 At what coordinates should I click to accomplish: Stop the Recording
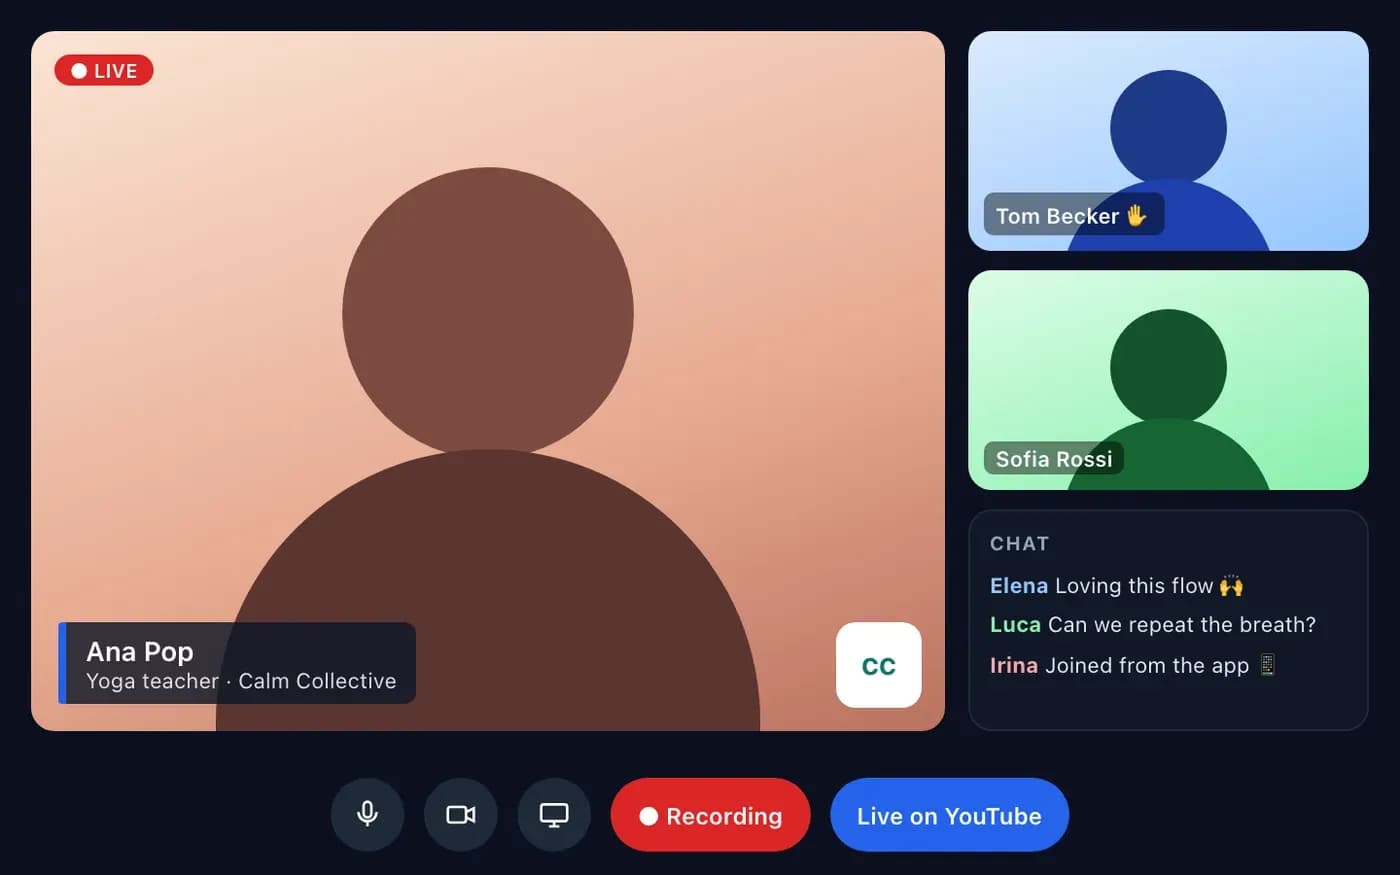coord(710,815)
